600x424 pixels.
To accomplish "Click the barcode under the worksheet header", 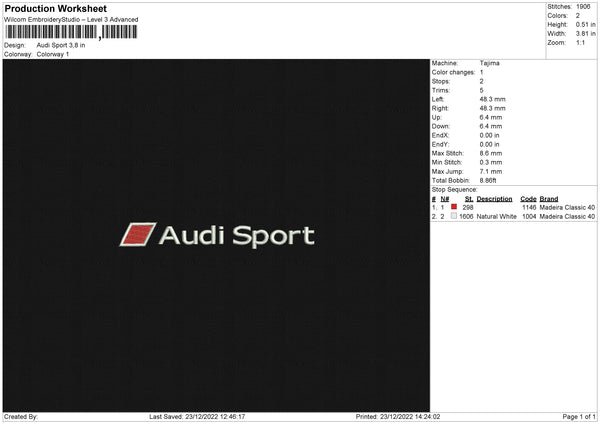I will click(x=71, y=32).
